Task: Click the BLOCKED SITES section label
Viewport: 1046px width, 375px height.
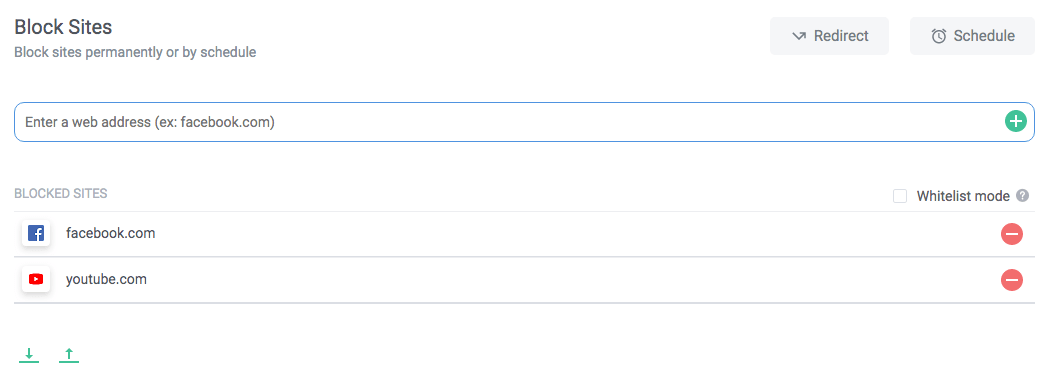Action: pos(61,194)
